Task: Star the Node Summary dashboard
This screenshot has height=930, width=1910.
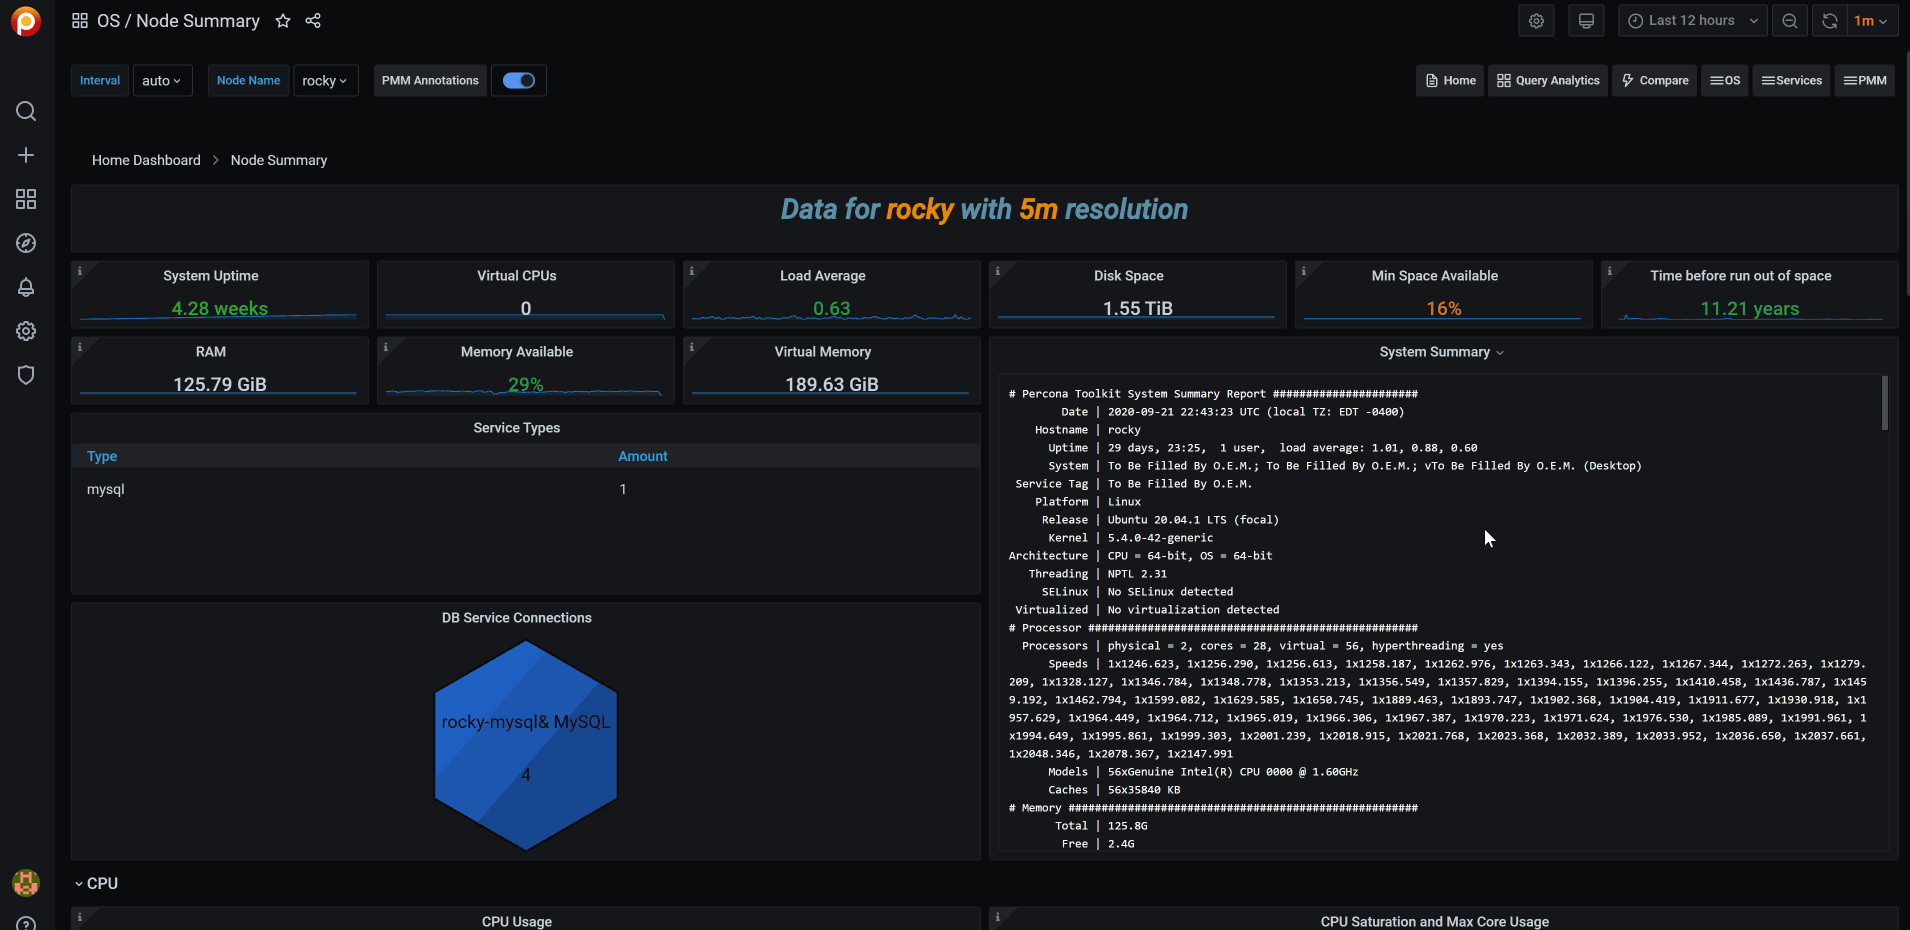Action: point(283,20)
